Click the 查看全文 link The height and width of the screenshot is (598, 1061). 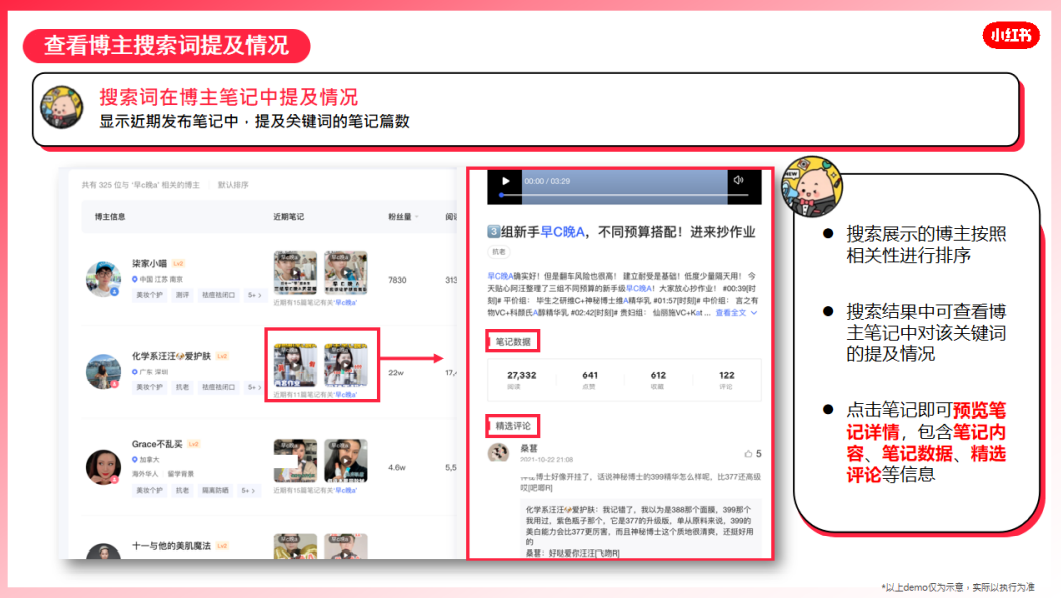pyautogui.click(x=731, y=313)
